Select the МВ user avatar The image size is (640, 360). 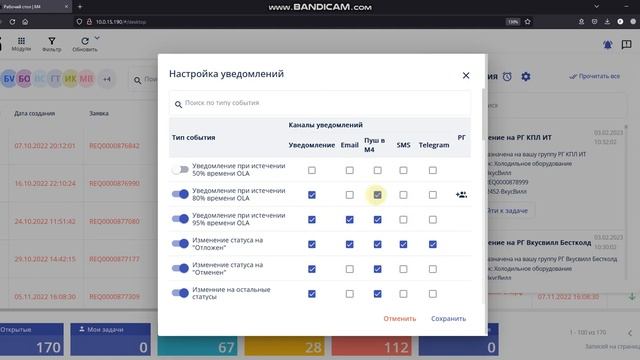tap(86, 79)
